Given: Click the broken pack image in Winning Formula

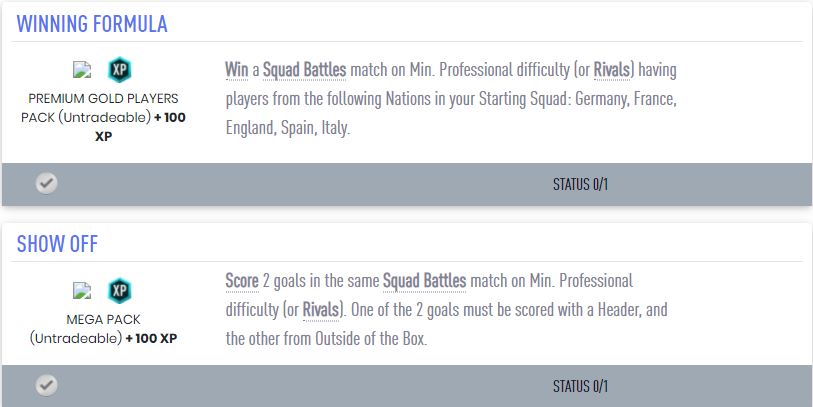Looking at the screenshot, I should click(83, 71).
